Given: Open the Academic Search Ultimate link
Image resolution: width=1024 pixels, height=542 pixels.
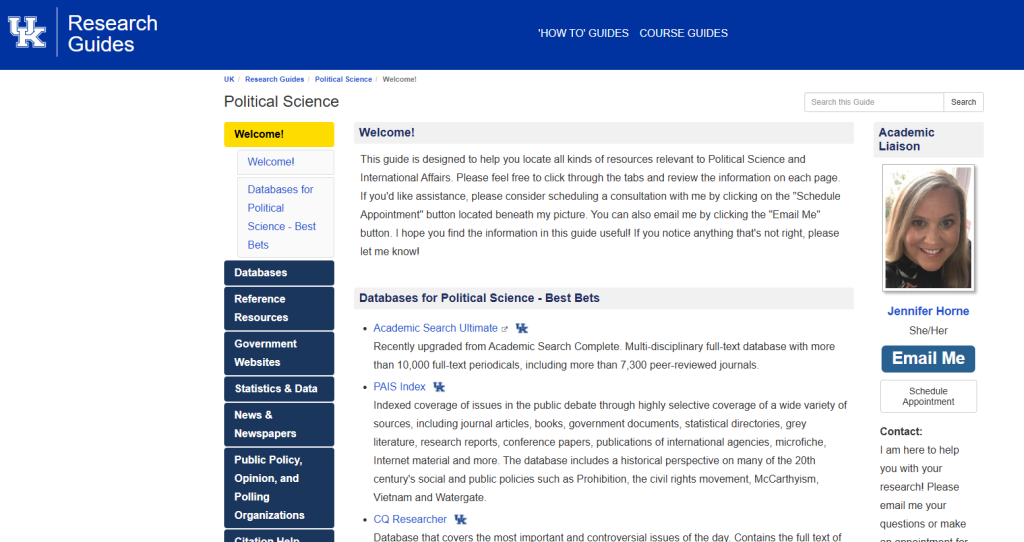Looking at the screenshot, I should coord(435,328).
